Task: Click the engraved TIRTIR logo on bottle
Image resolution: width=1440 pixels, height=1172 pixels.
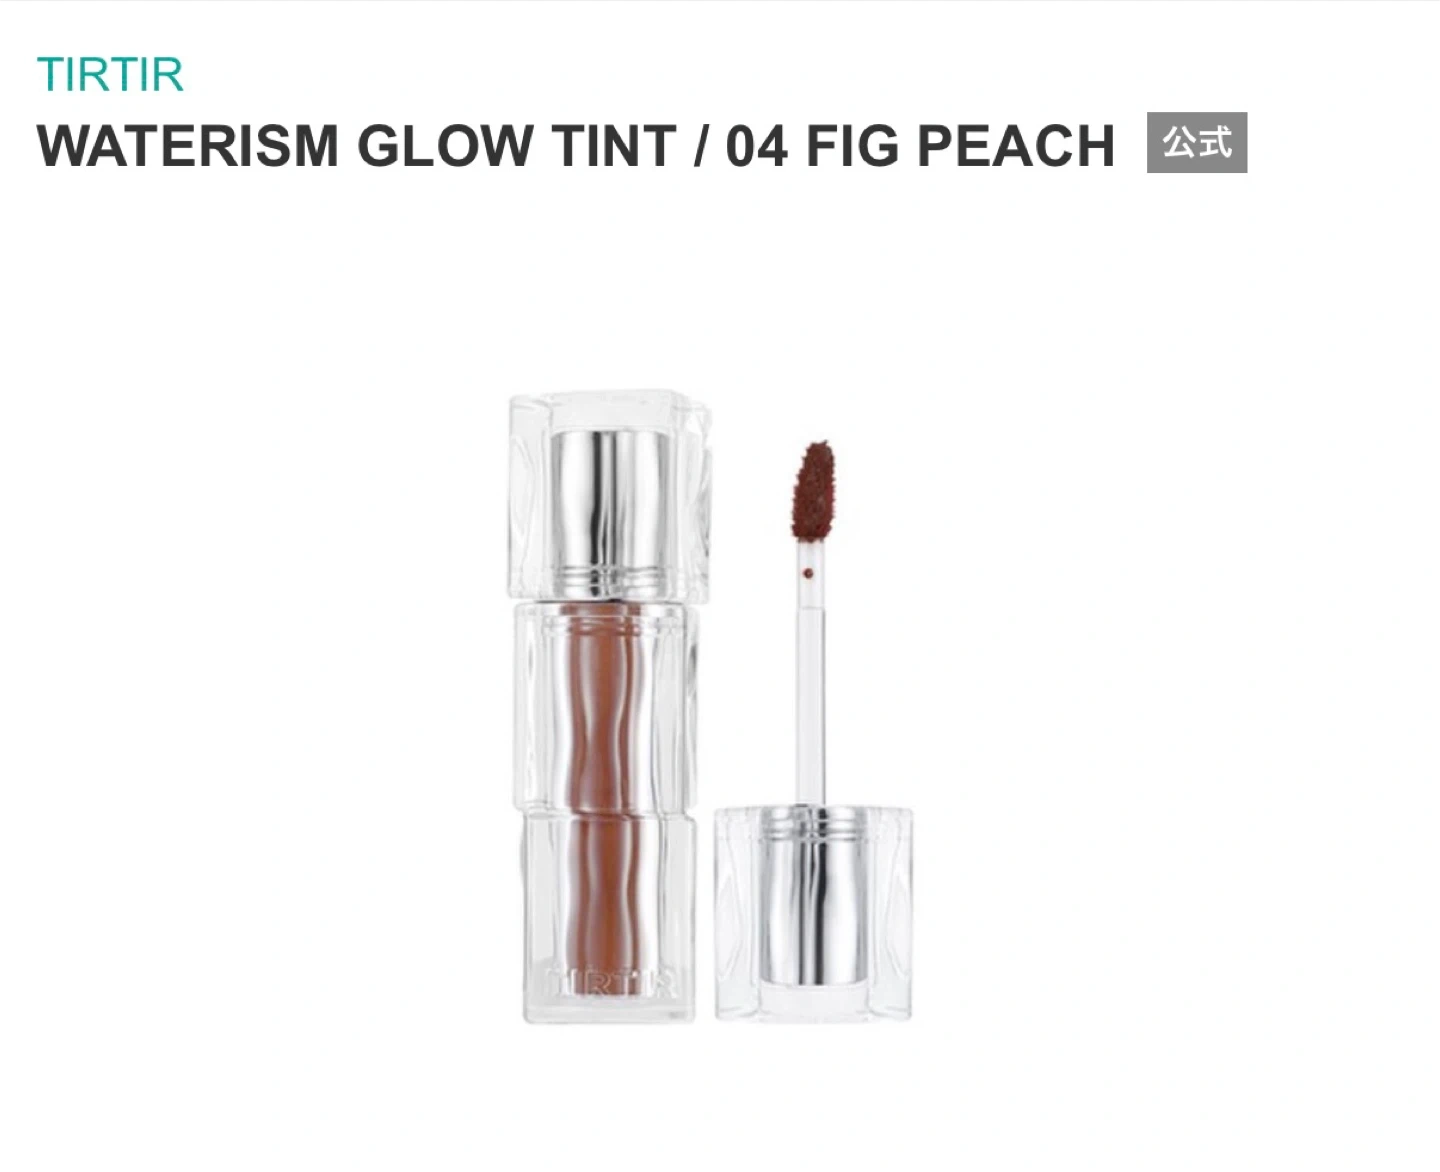Action: tap(610, 982)
